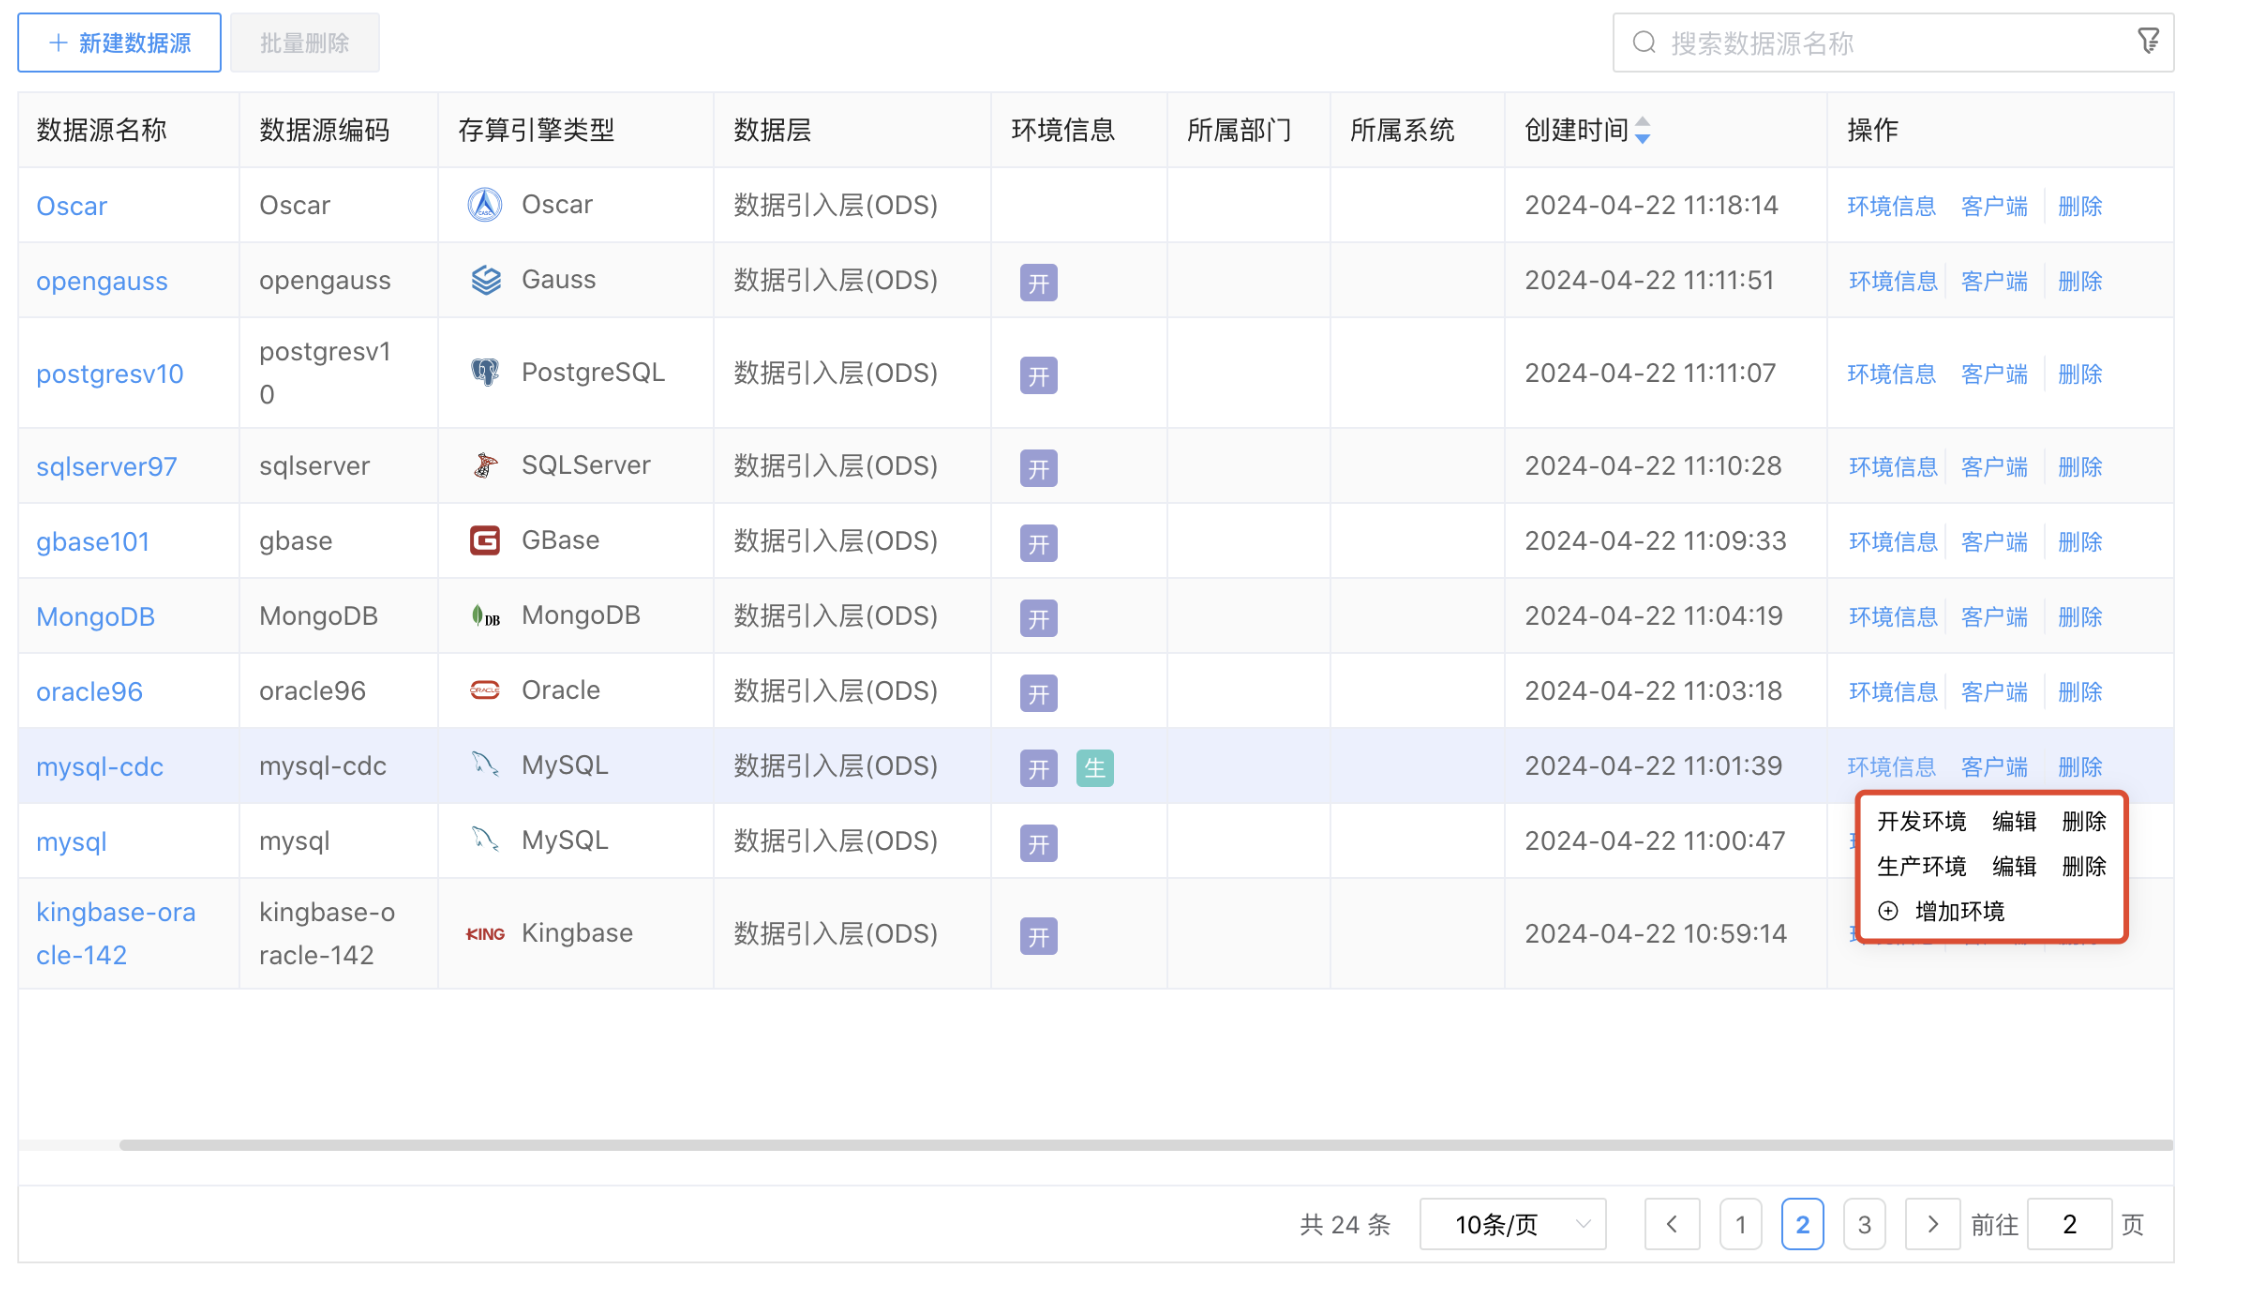
Task: Click the SQLServer dolphin icon
Action: click(x=484, y=464)
